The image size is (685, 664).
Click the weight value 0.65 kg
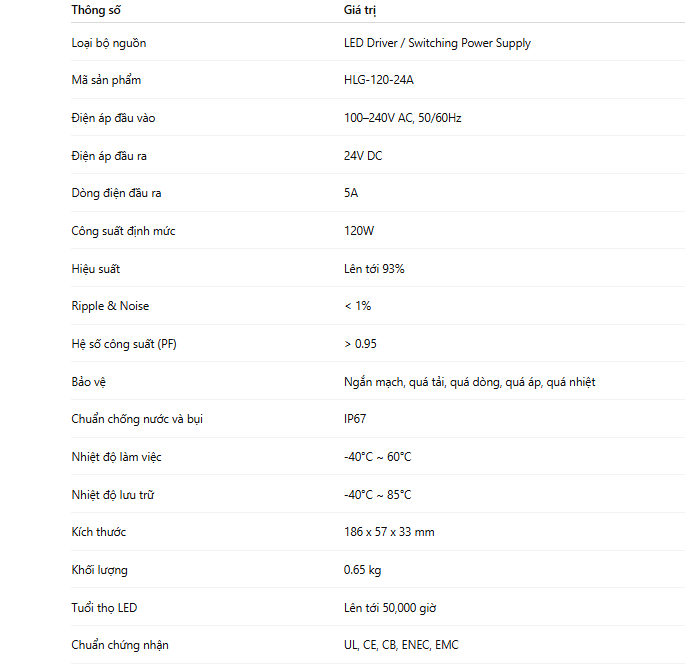[362, 570]
